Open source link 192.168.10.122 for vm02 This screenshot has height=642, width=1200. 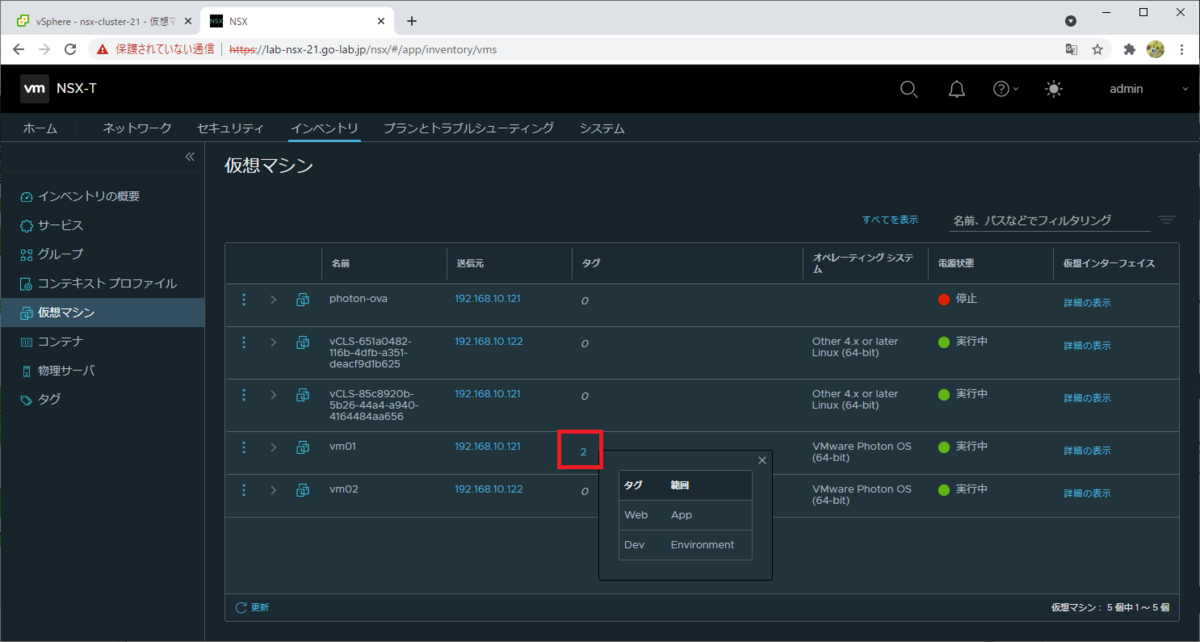488,489
